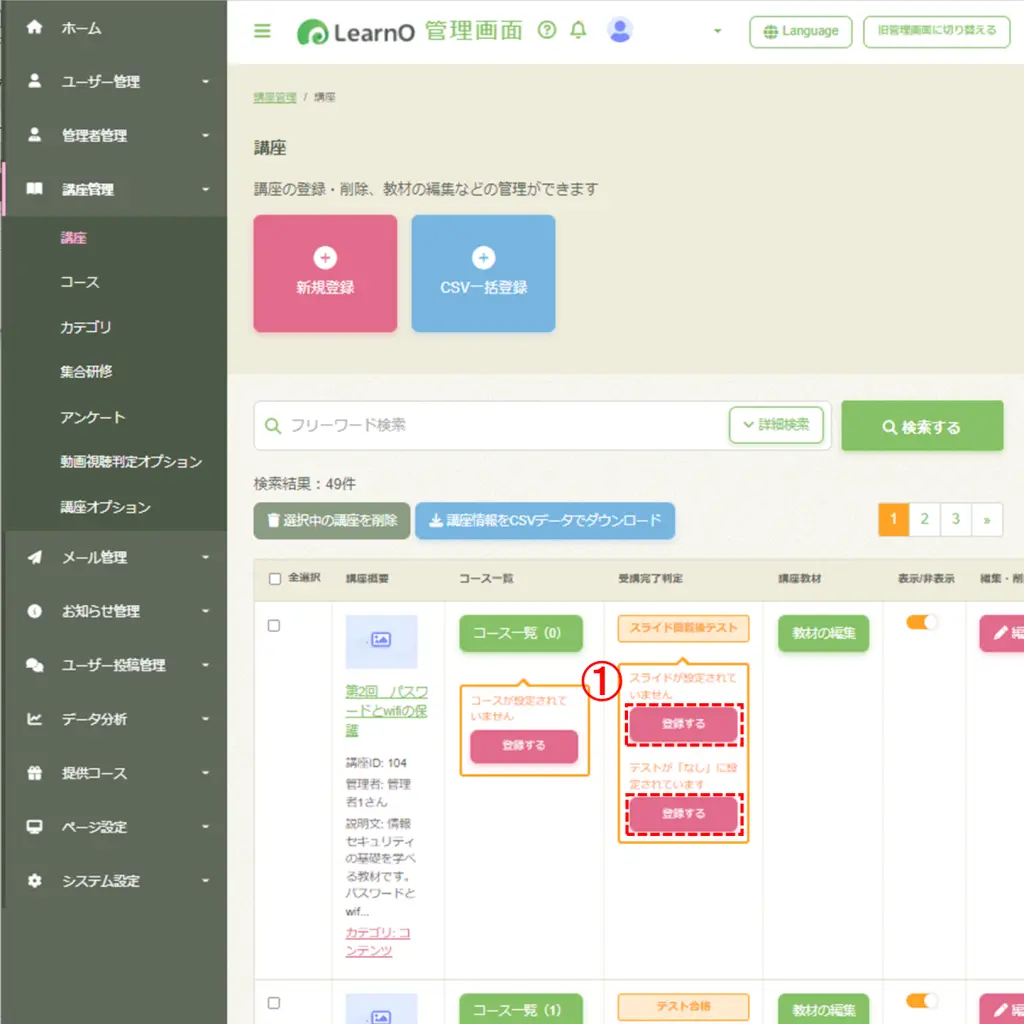Toggle visibility switch for first course
Image resolution: width=1024 pixels, height=1024 pixels.
coord(921,622)
